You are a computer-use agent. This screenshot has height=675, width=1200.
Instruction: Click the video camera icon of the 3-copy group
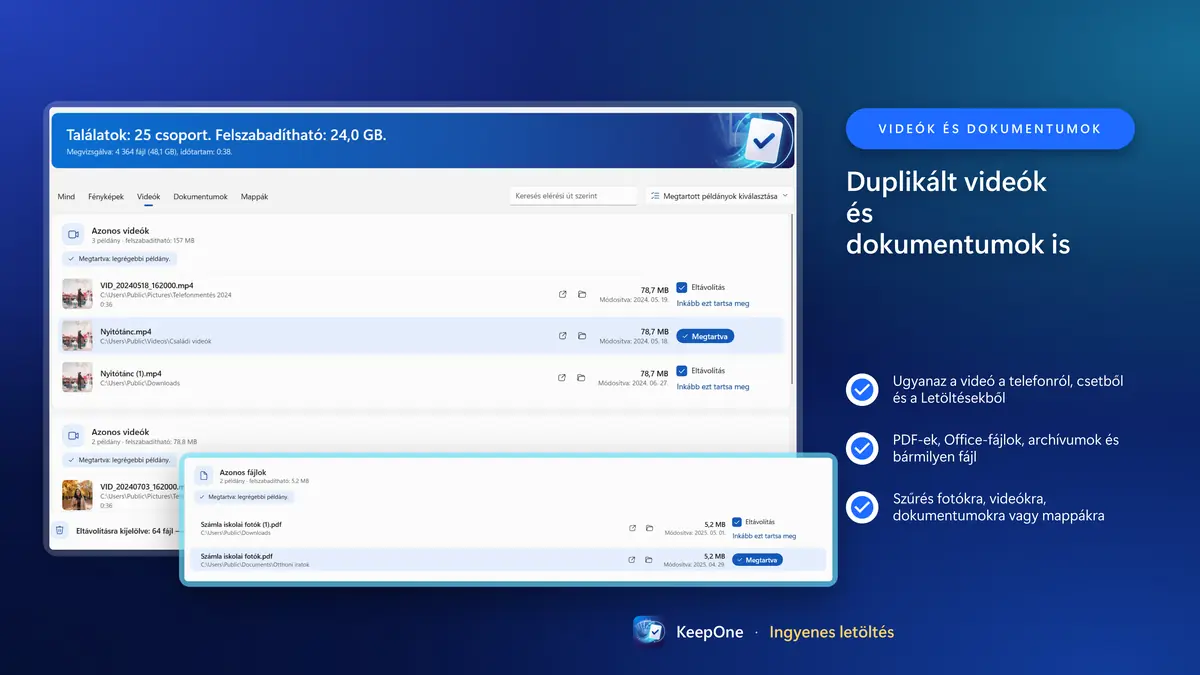(x=72, y=235)
